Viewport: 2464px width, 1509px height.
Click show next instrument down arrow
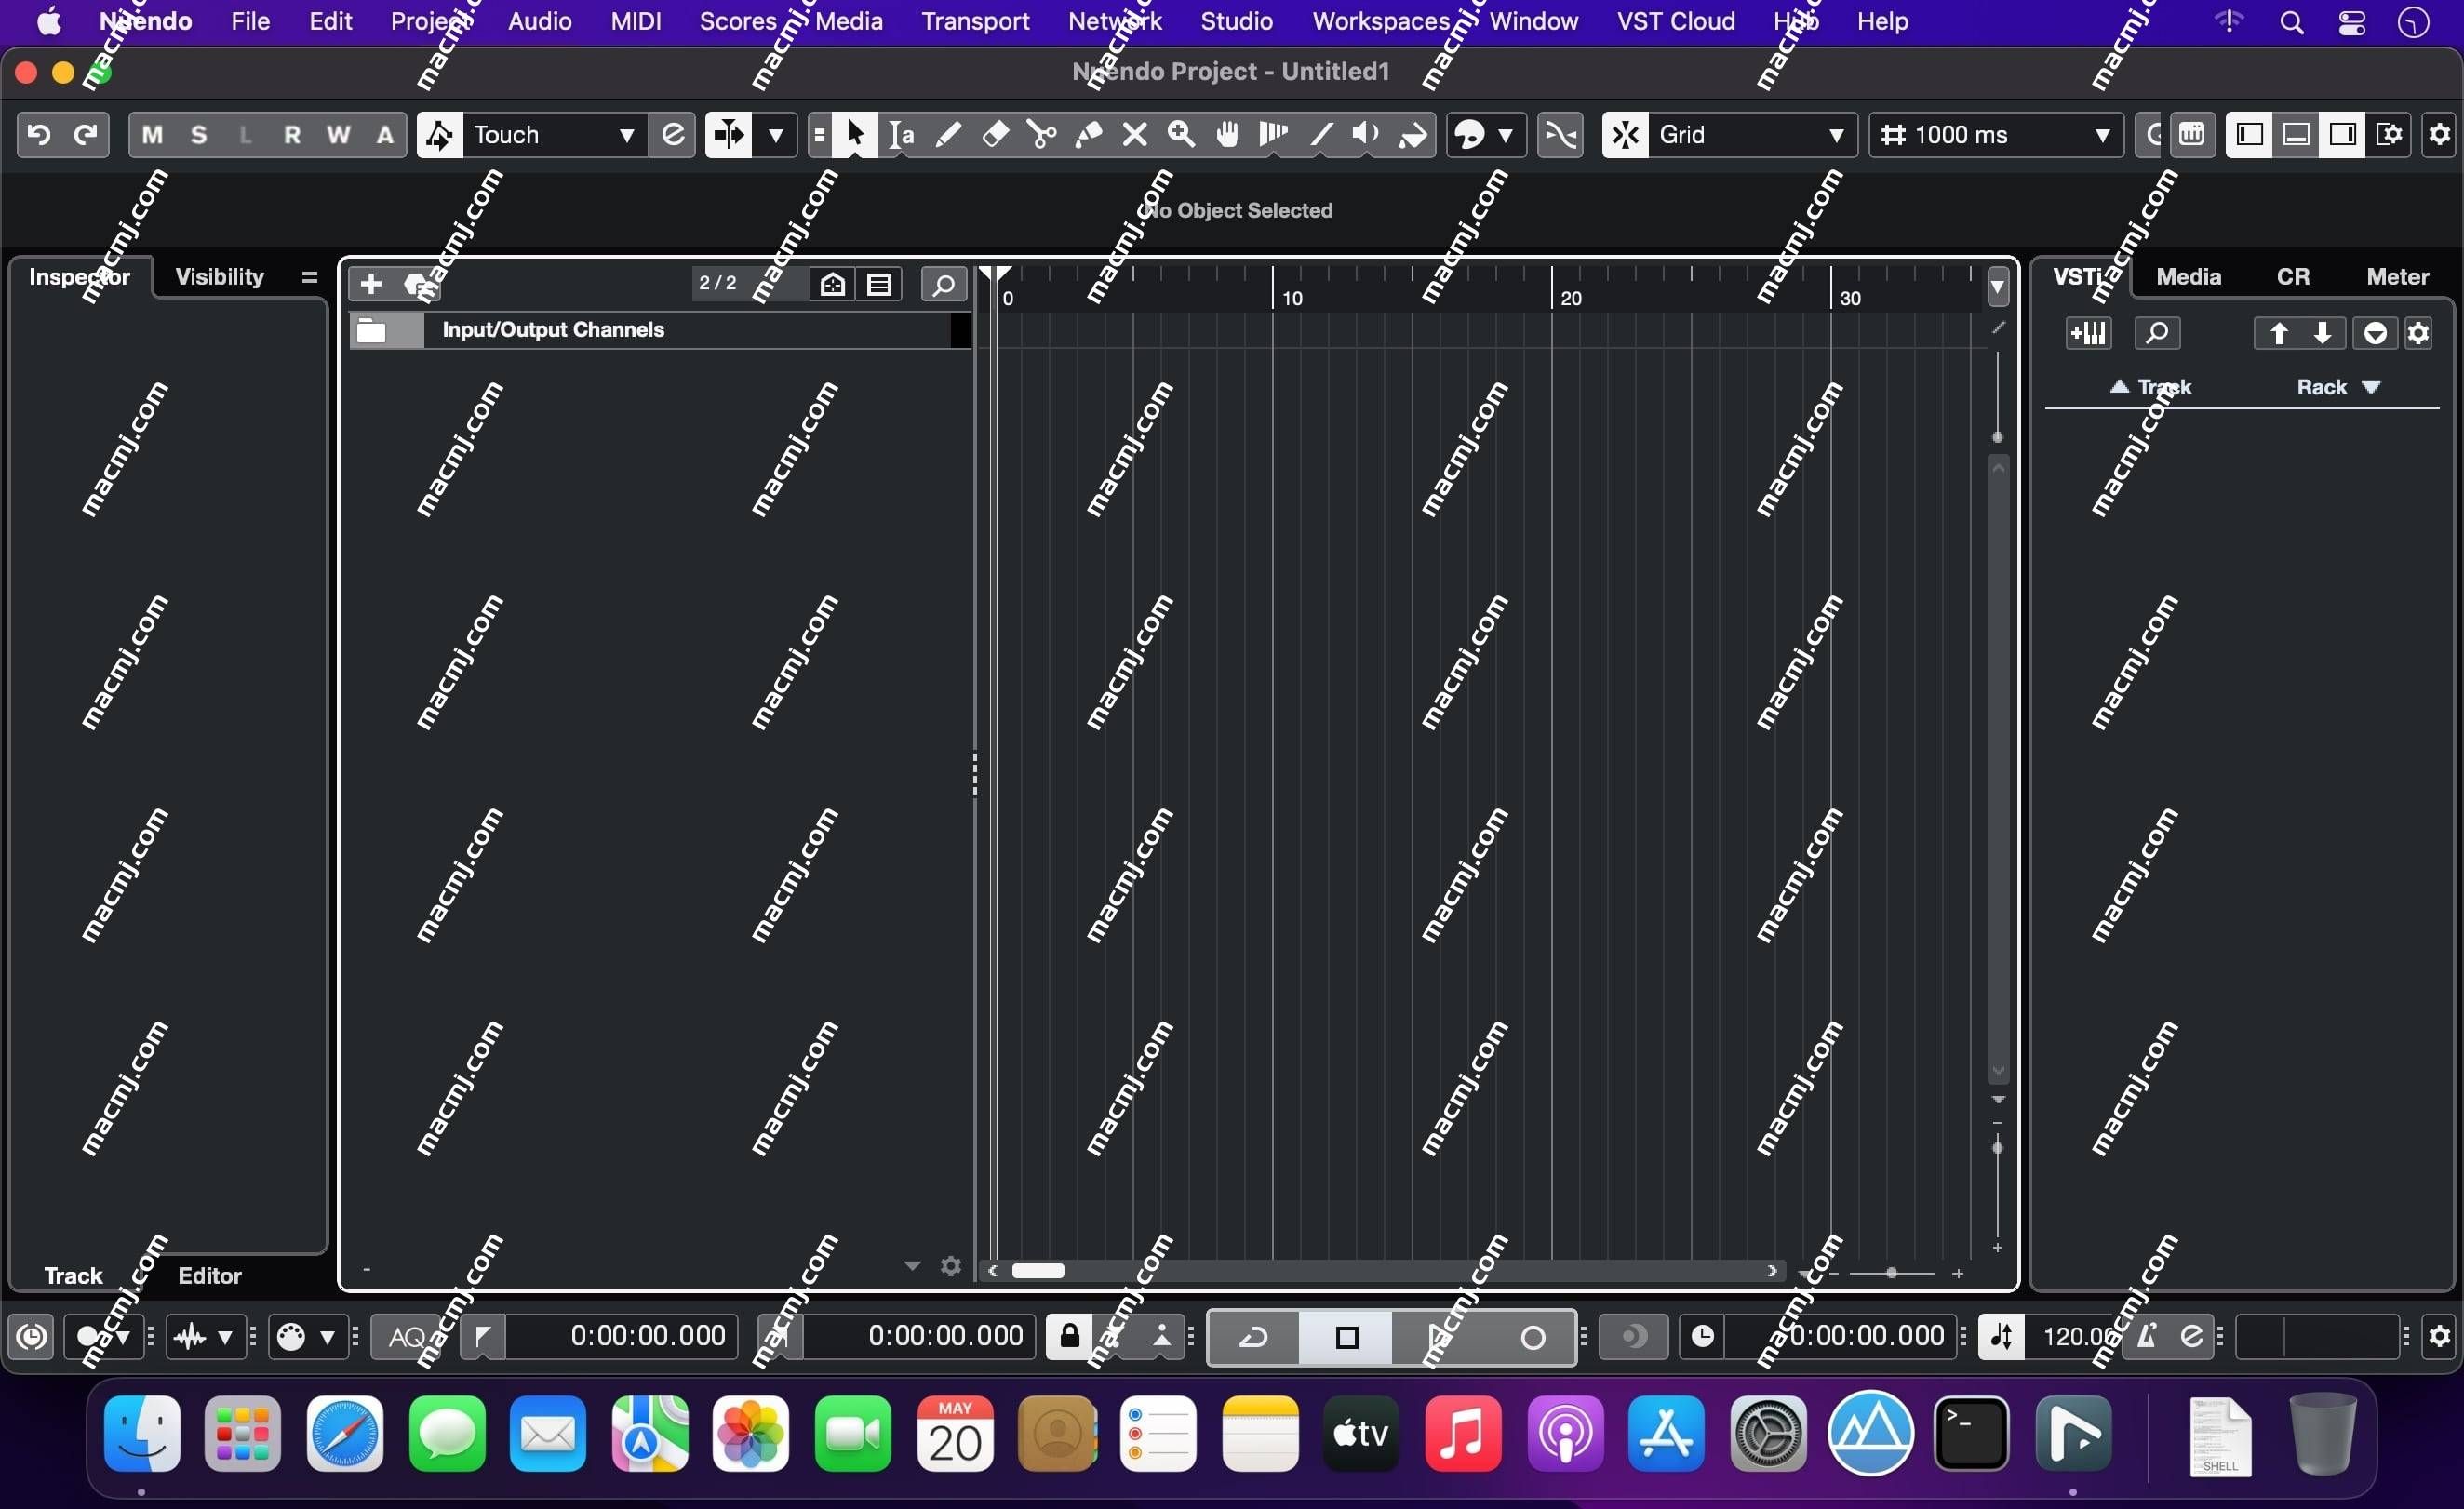[x=2322, y=333]
